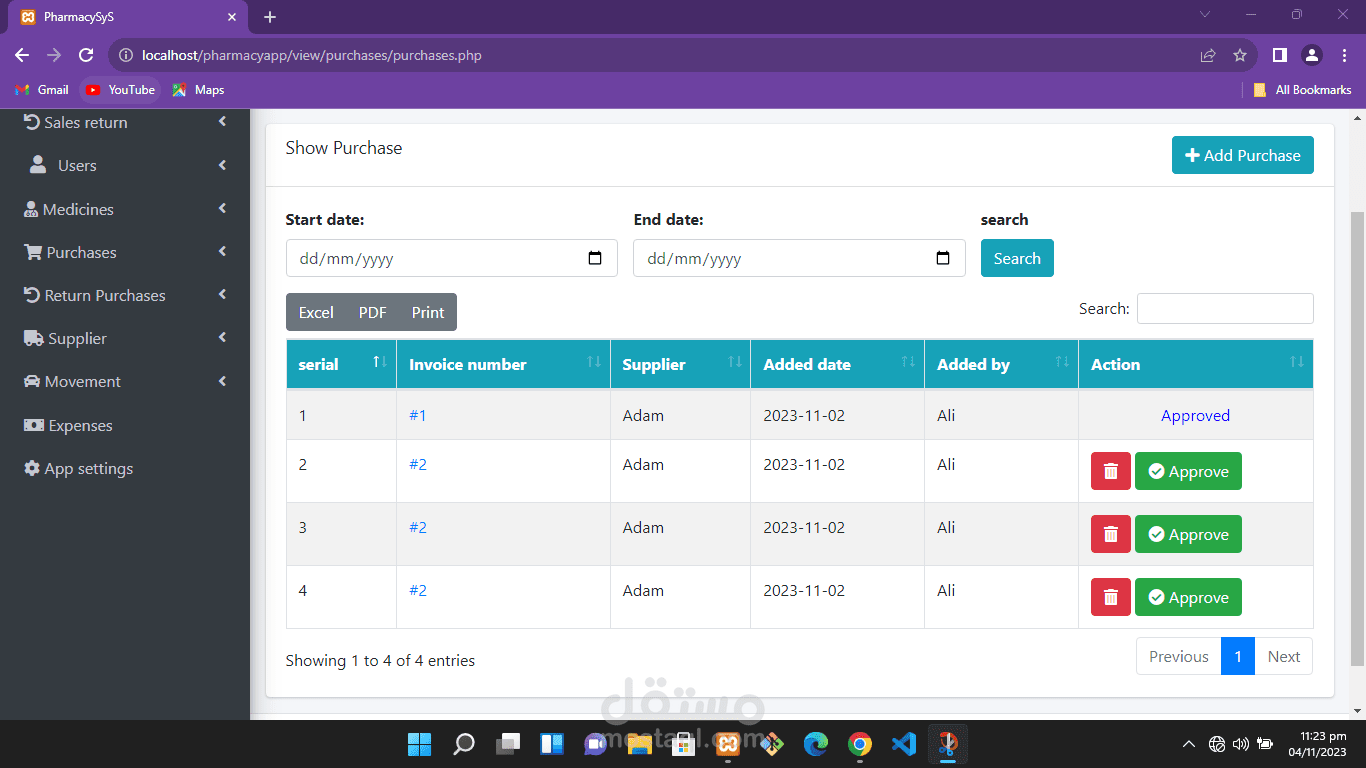Click the Add Purchase button

click(x=1243, y=155)
